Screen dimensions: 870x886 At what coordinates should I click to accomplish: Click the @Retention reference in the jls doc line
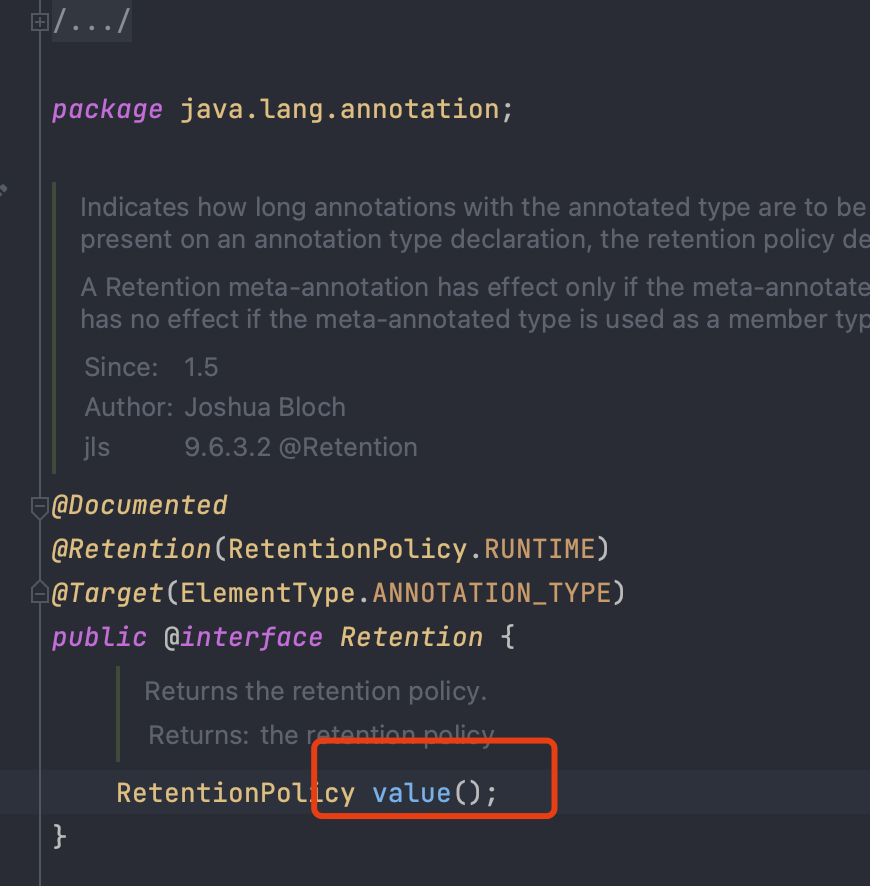[347, 447]
